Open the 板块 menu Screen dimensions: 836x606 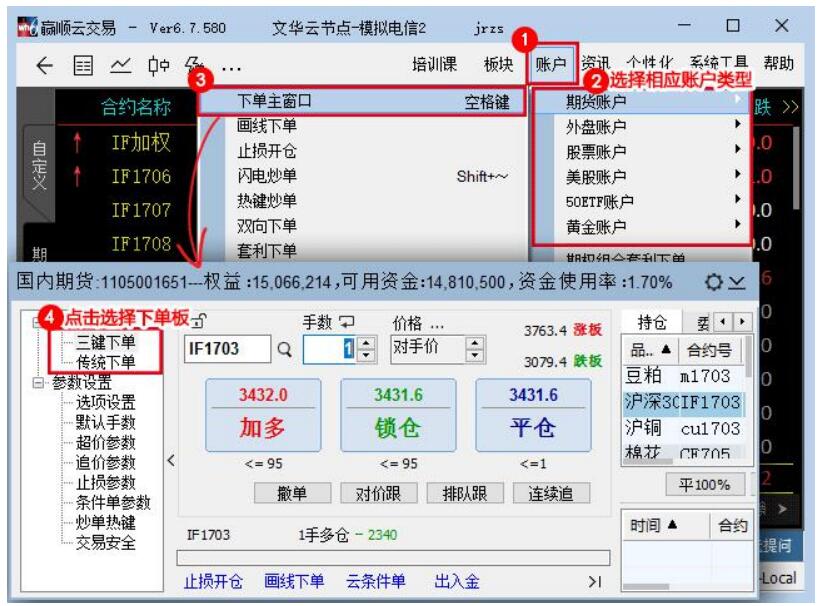click(498, 64)
